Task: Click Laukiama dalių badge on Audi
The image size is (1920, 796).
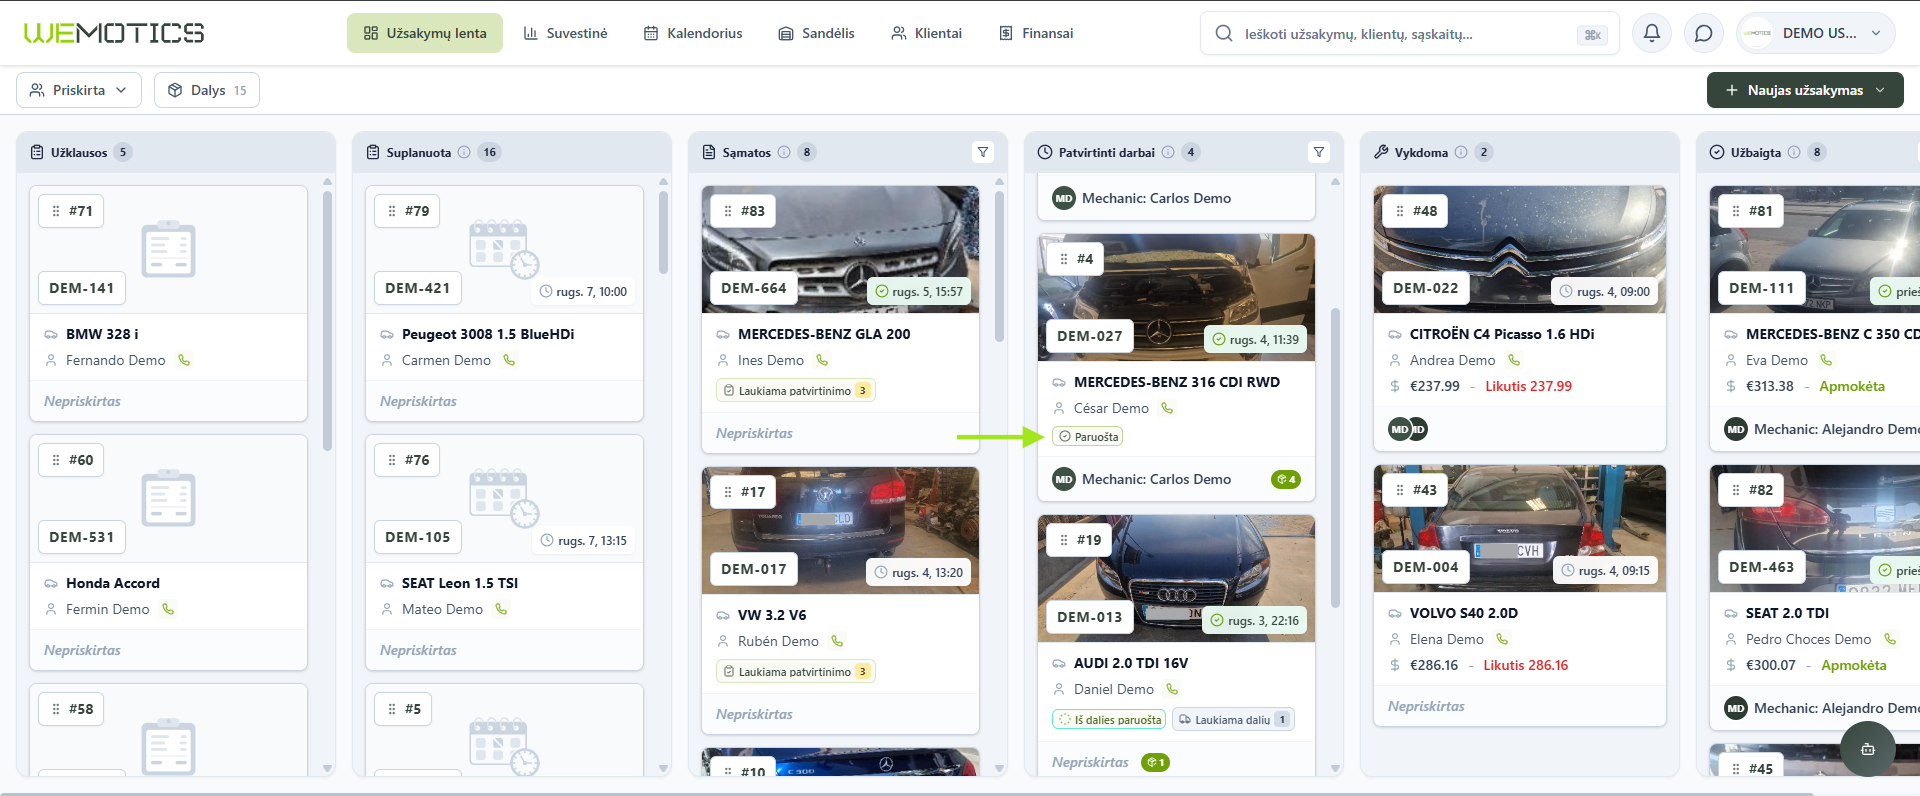Action: pyautogui.click(x=1233, y=719)
